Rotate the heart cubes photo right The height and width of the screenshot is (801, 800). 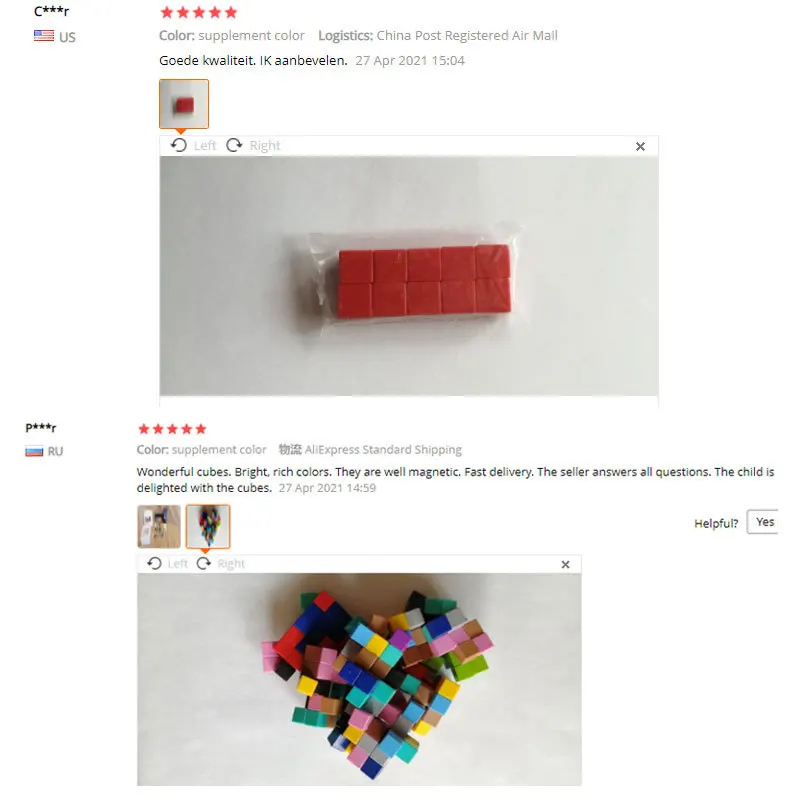coord(221,563)
